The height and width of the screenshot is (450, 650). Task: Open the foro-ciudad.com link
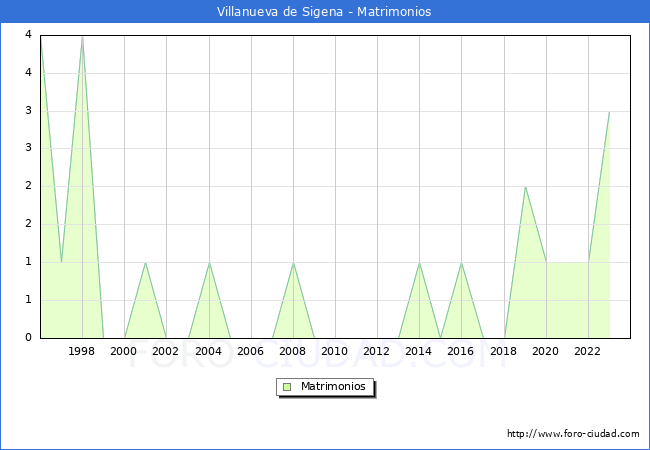[573, 434]
